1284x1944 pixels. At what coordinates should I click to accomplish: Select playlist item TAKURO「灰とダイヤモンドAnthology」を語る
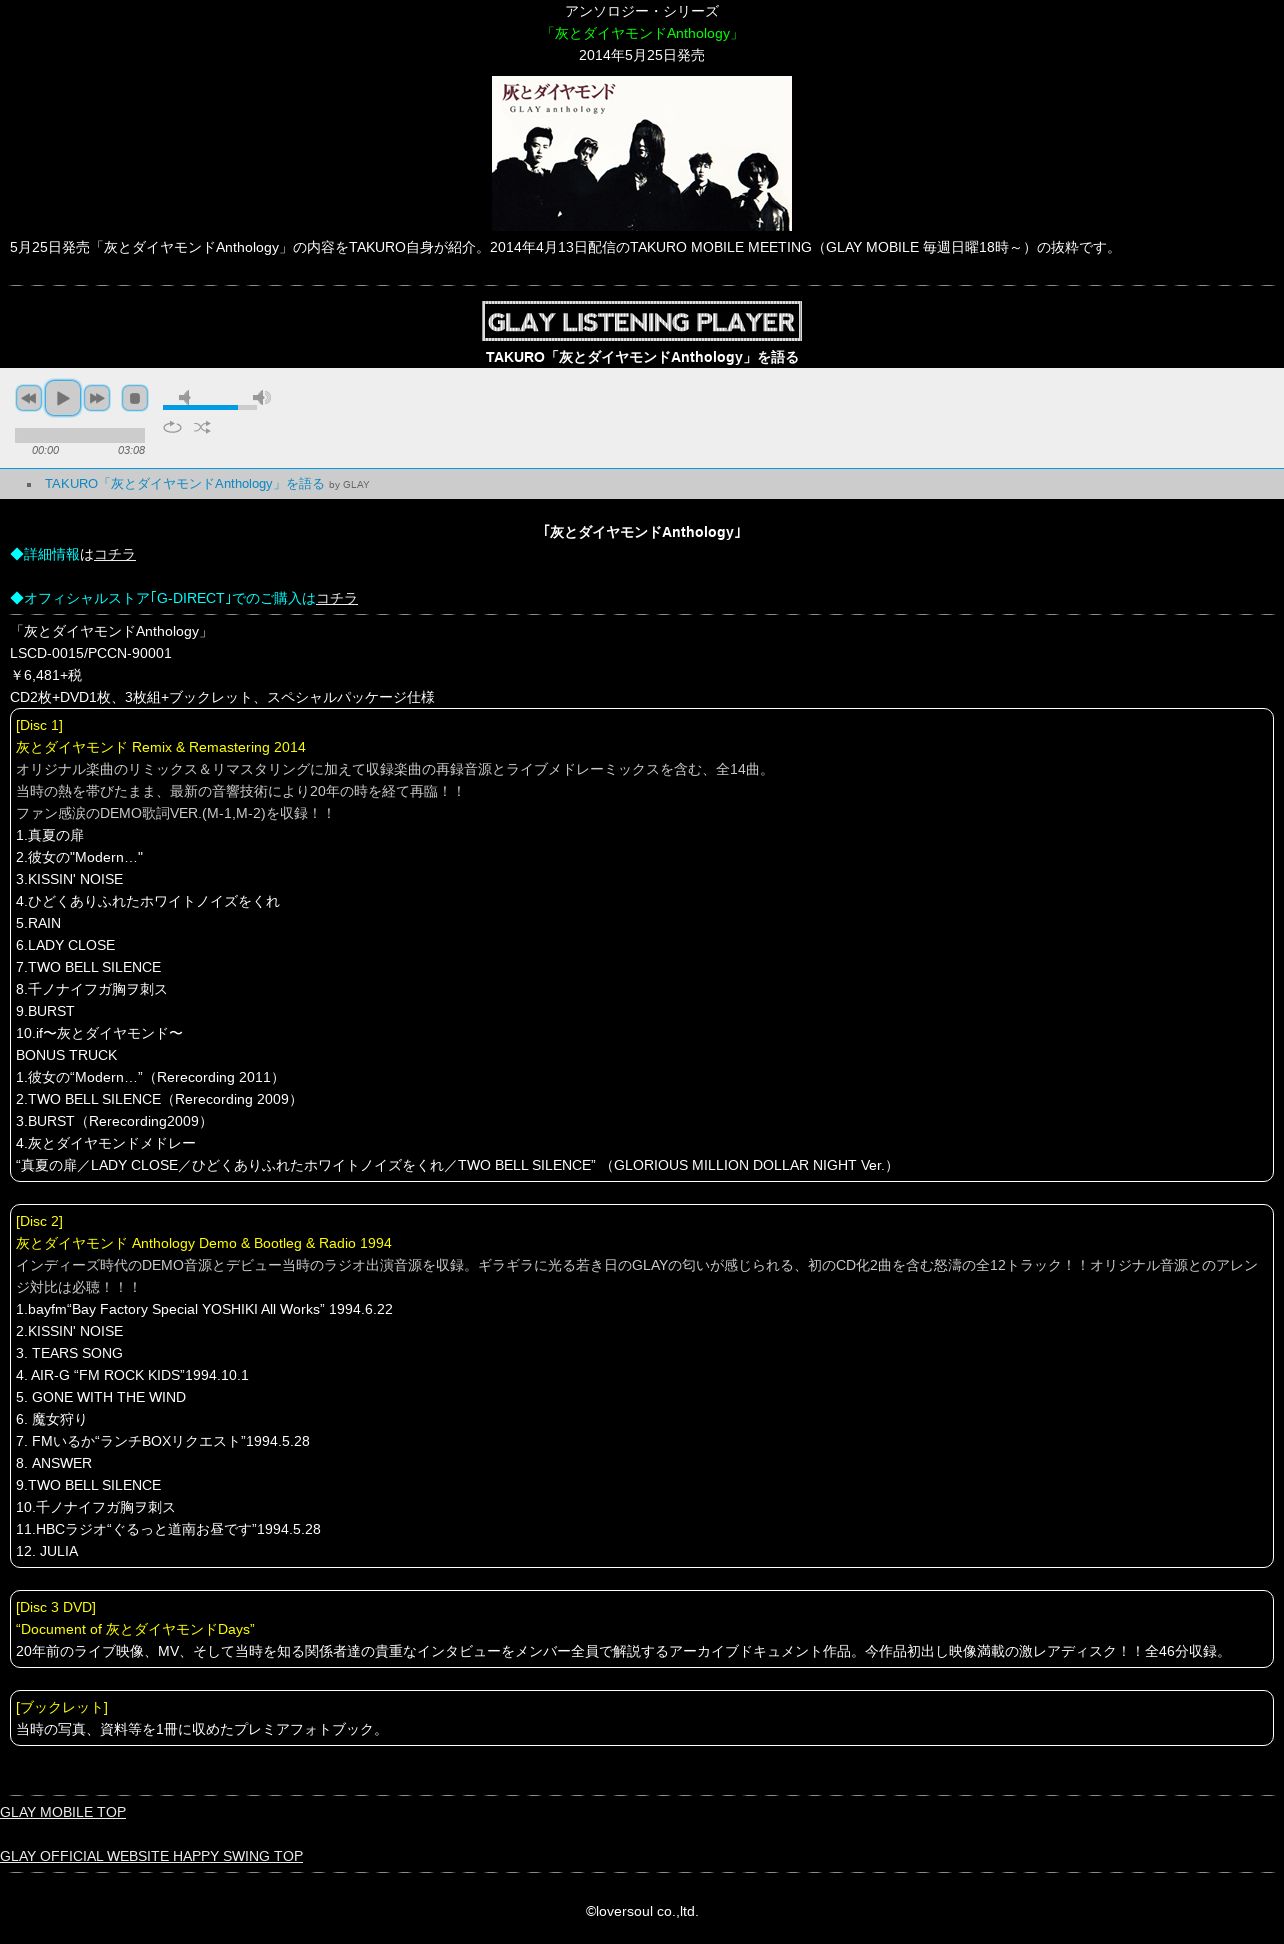point(185,483)
